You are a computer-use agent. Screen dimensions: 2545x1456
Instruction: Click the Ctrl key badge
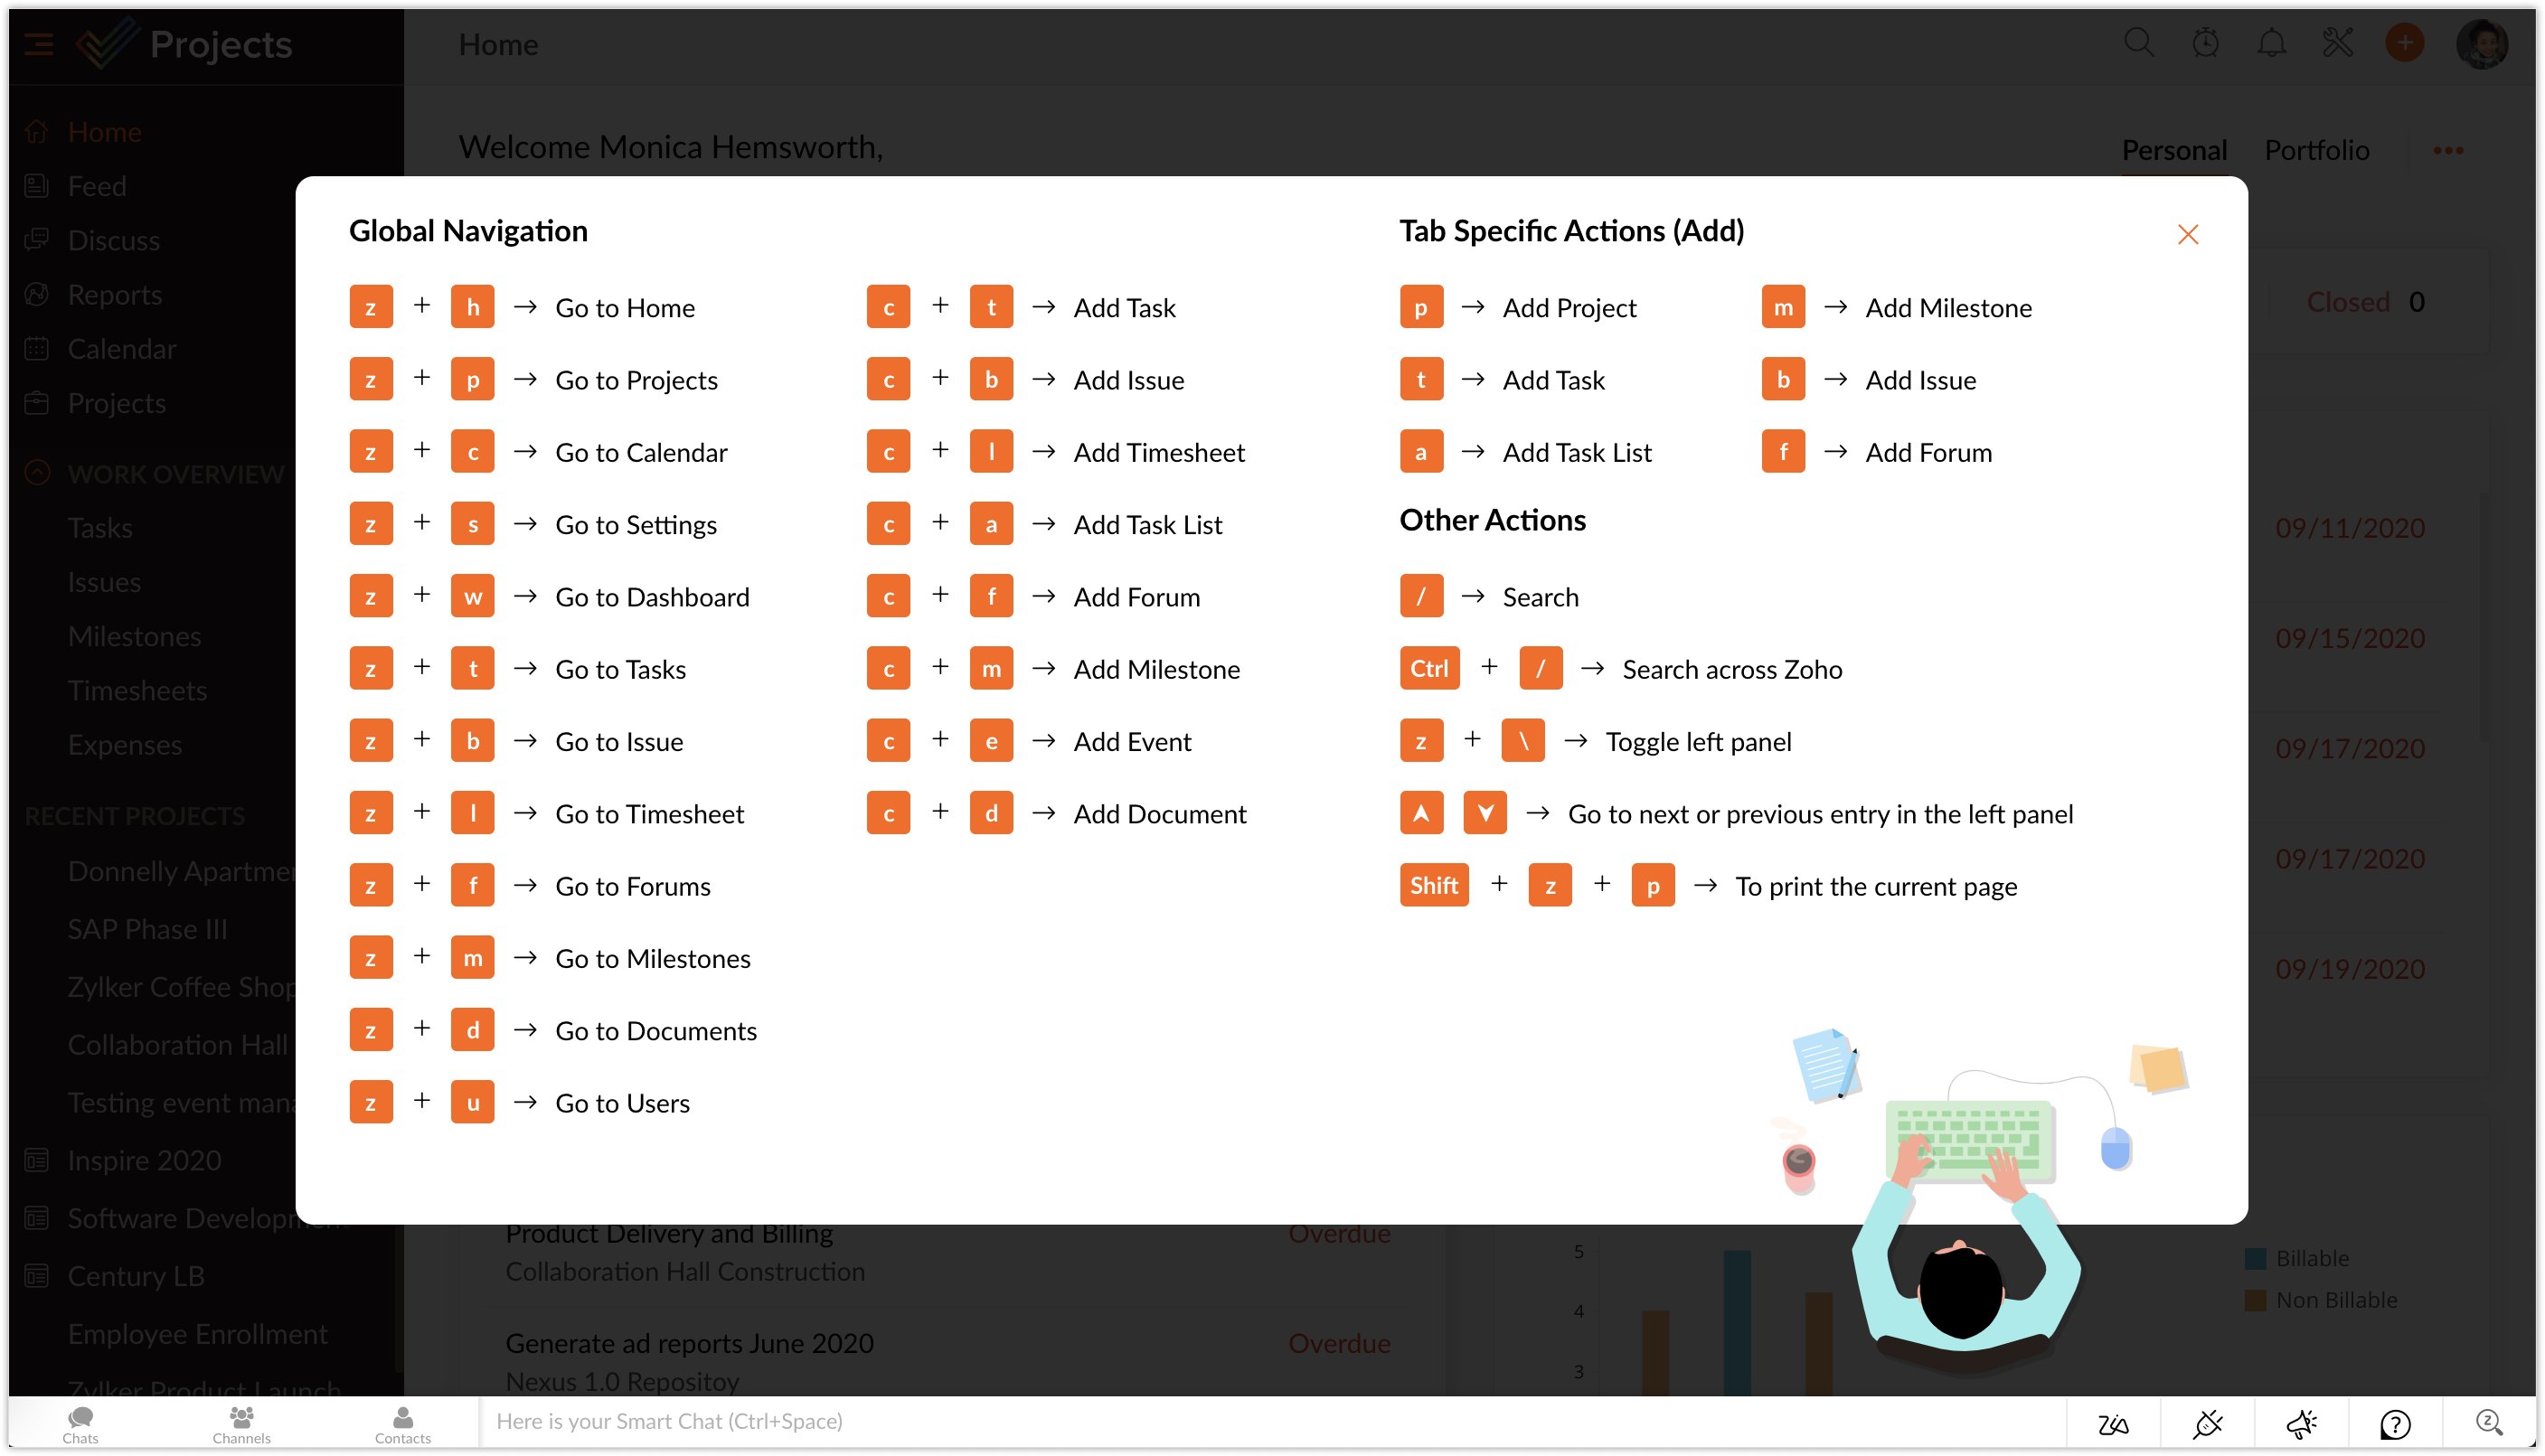[1429, 668]
